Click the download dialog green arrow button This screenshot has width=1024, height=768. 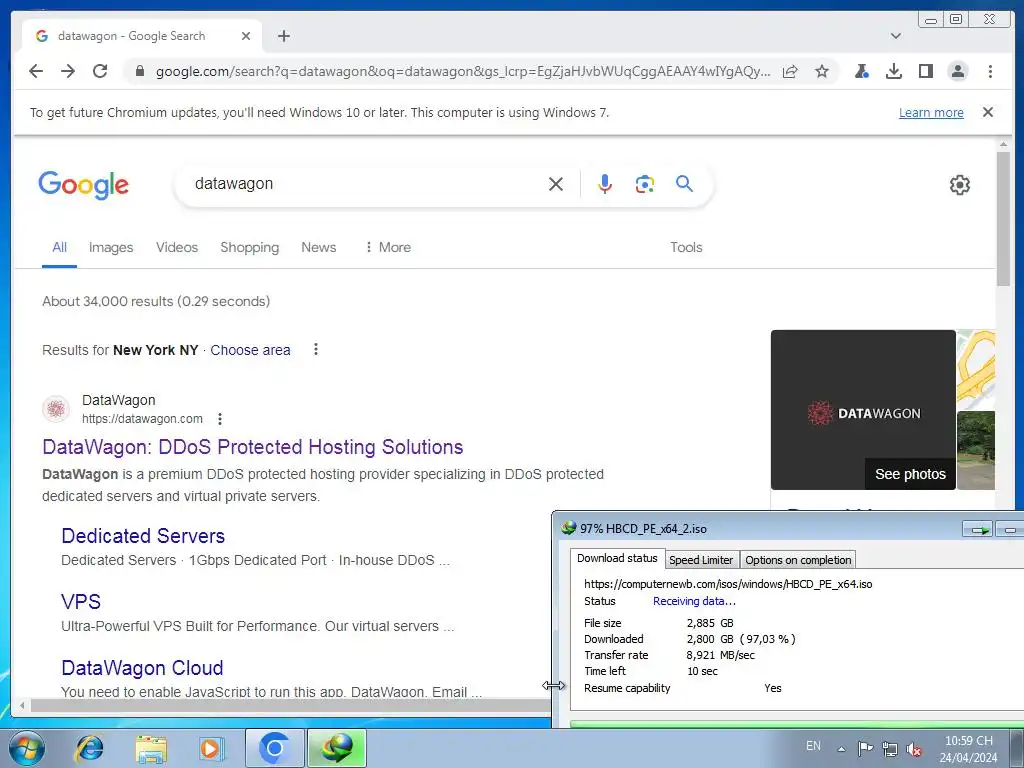(978, 529)
